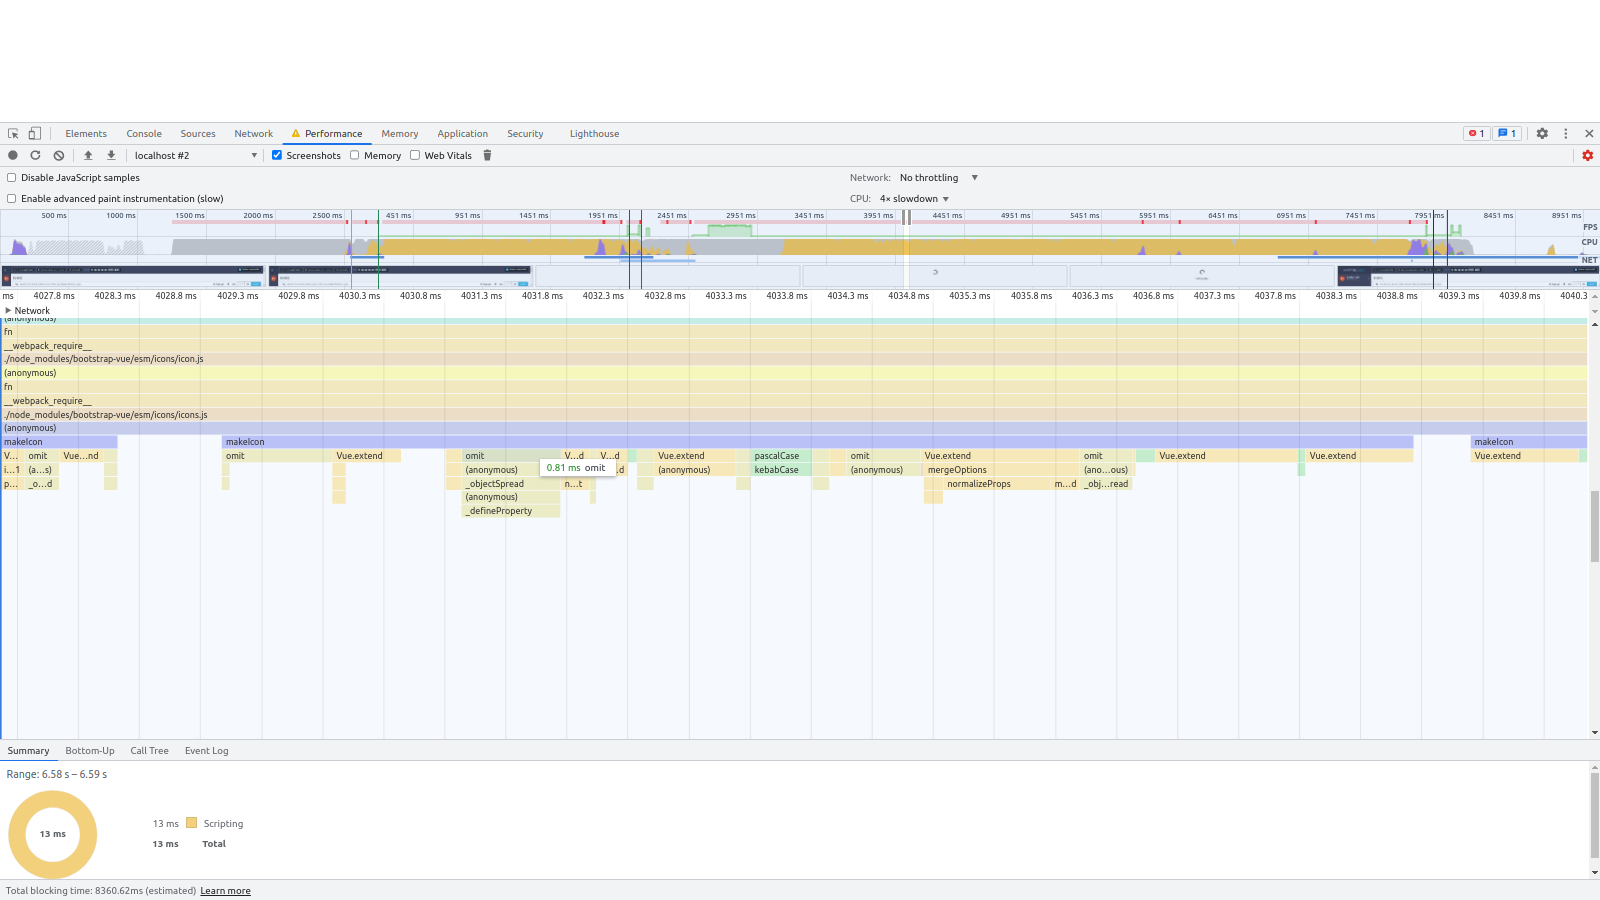Viewport: 1600px width, 900px height.
Task: Click the overview range handle near 3951 ms
Action: [906, 217]
